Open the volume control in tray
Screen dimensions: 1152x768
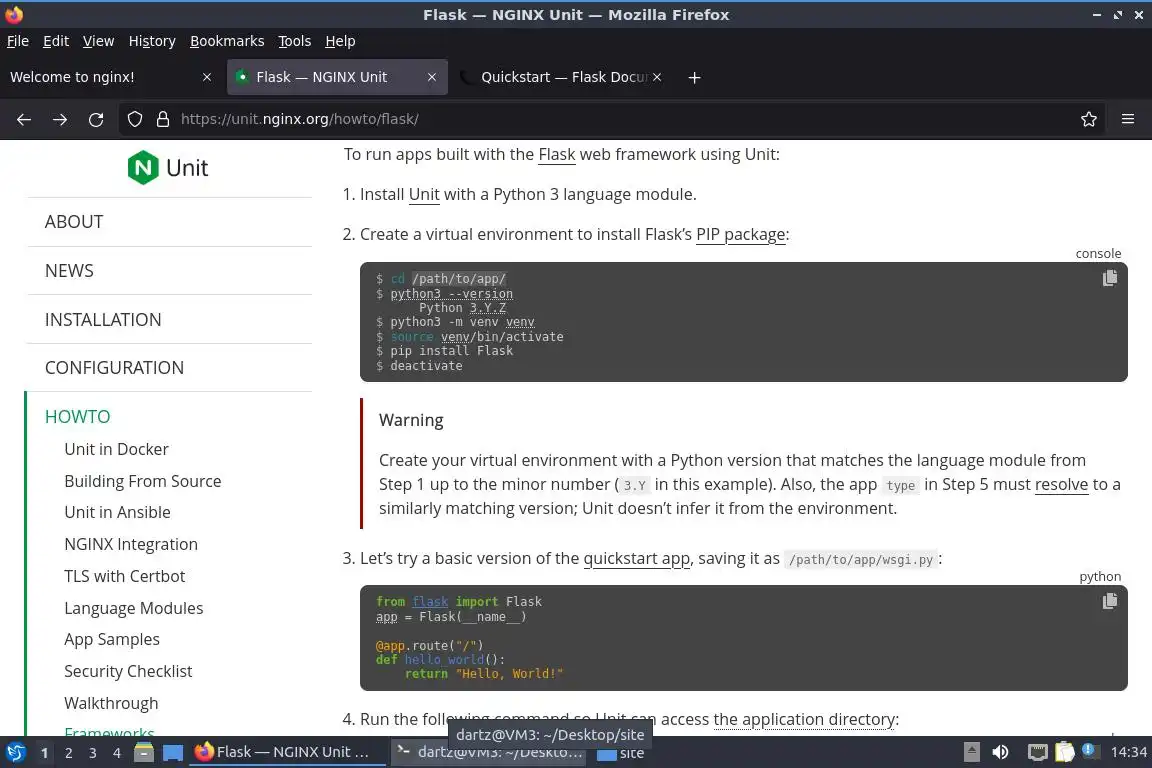tap(1000, 752)
